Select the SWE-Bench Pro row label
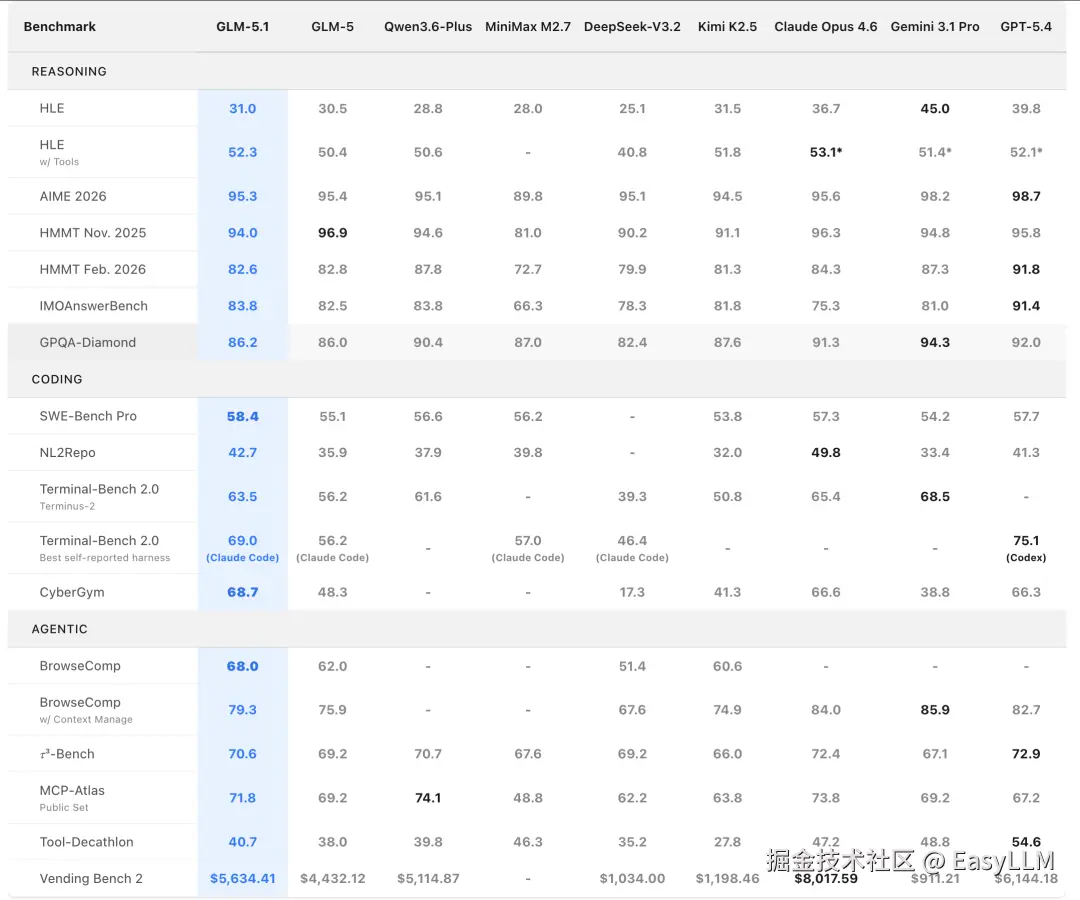 88,416
